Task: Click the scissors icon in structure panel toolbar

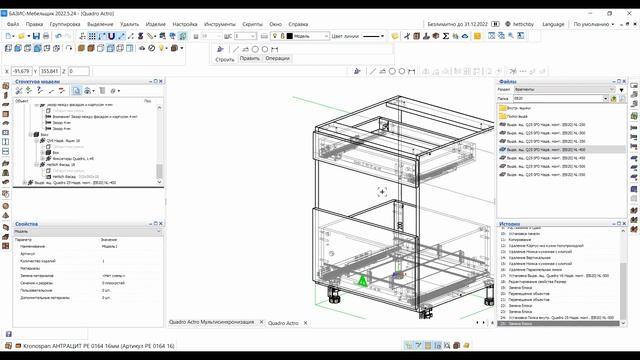Action: [19, 90]
